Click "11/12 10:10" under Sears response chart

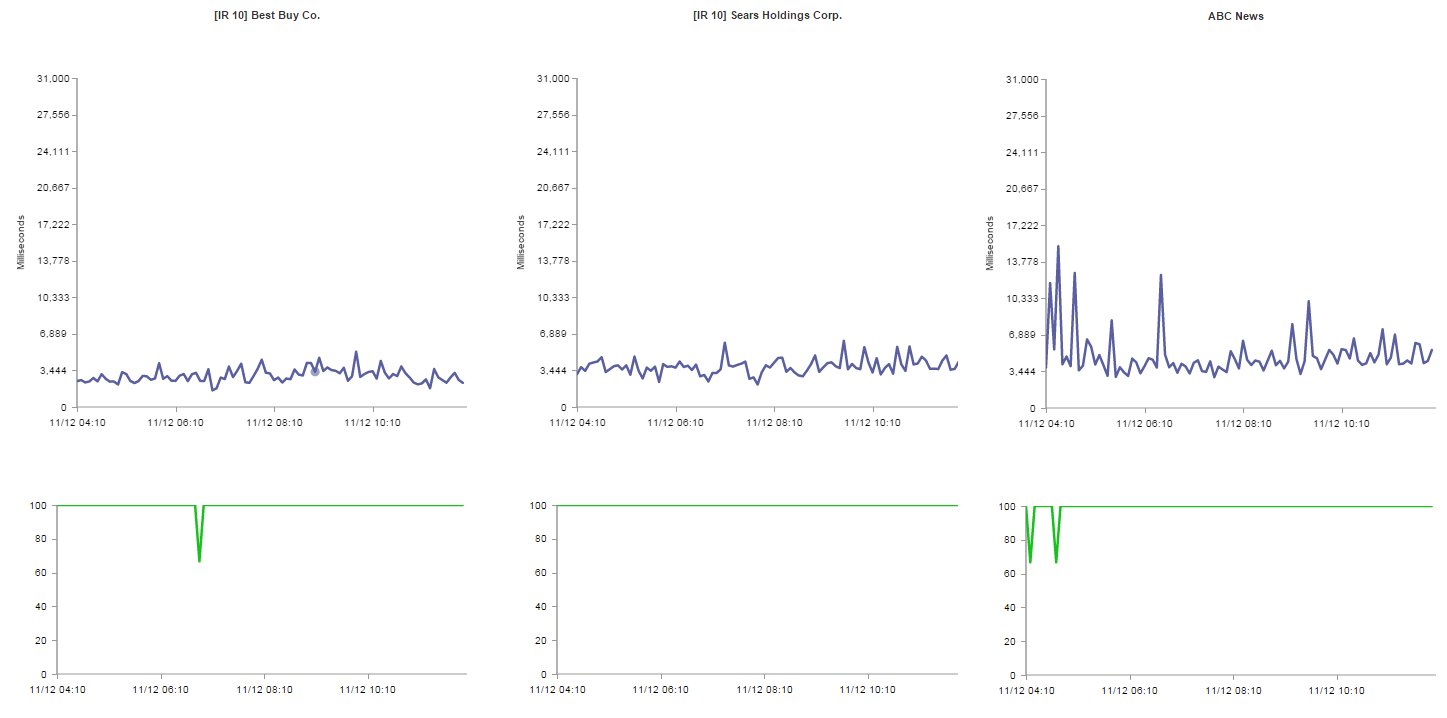pos(873,423)
